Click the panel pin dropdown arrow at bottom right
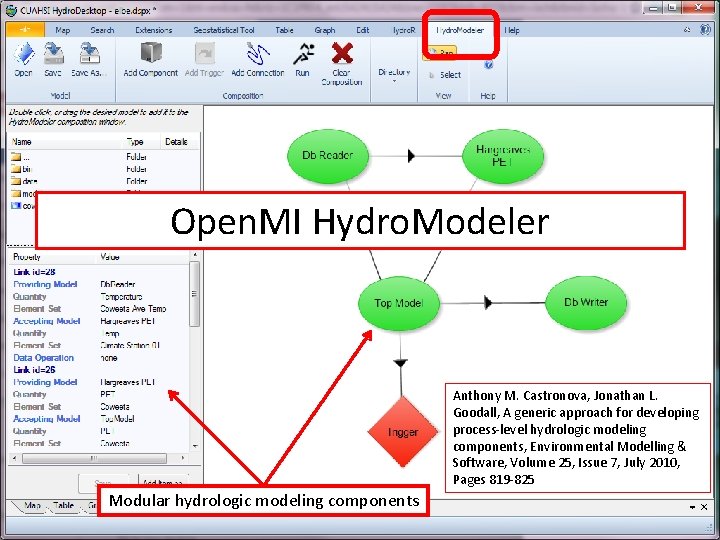 click(692, 507)
